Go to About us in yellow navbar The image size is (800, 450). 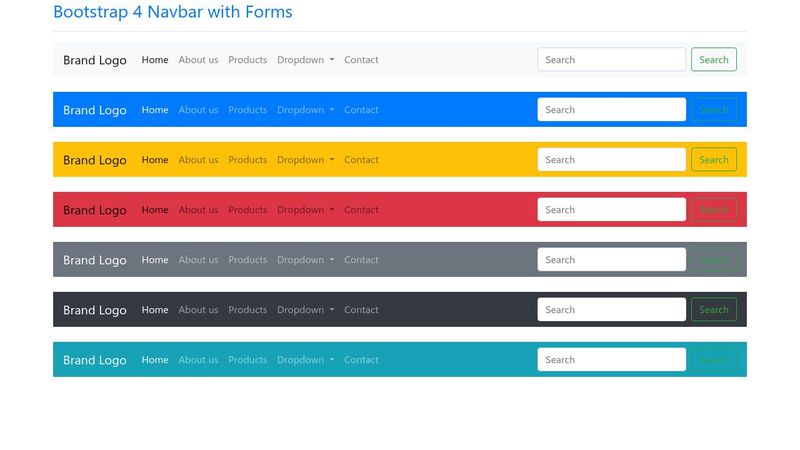[x=198, y=160]
